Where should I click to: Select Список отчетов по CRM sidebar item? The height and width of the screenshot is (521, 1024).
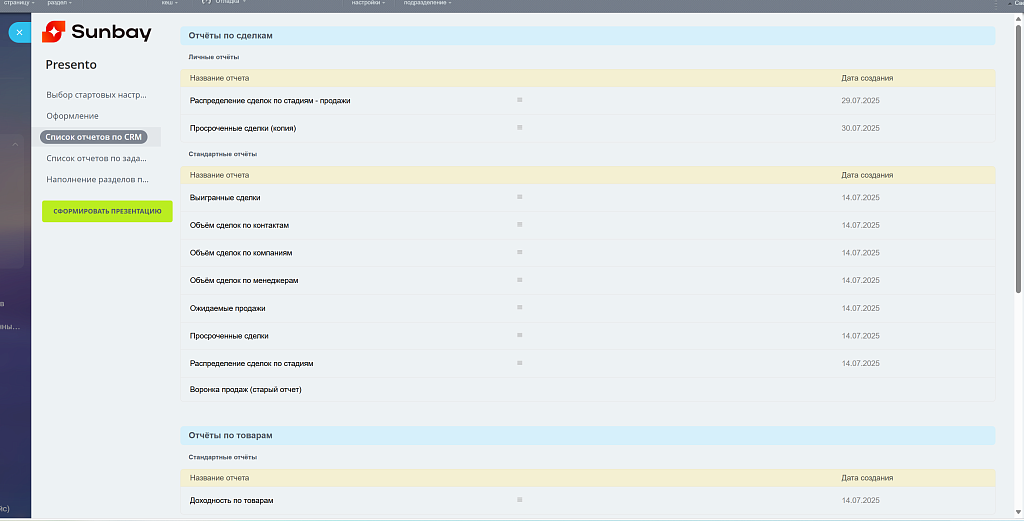94,137
